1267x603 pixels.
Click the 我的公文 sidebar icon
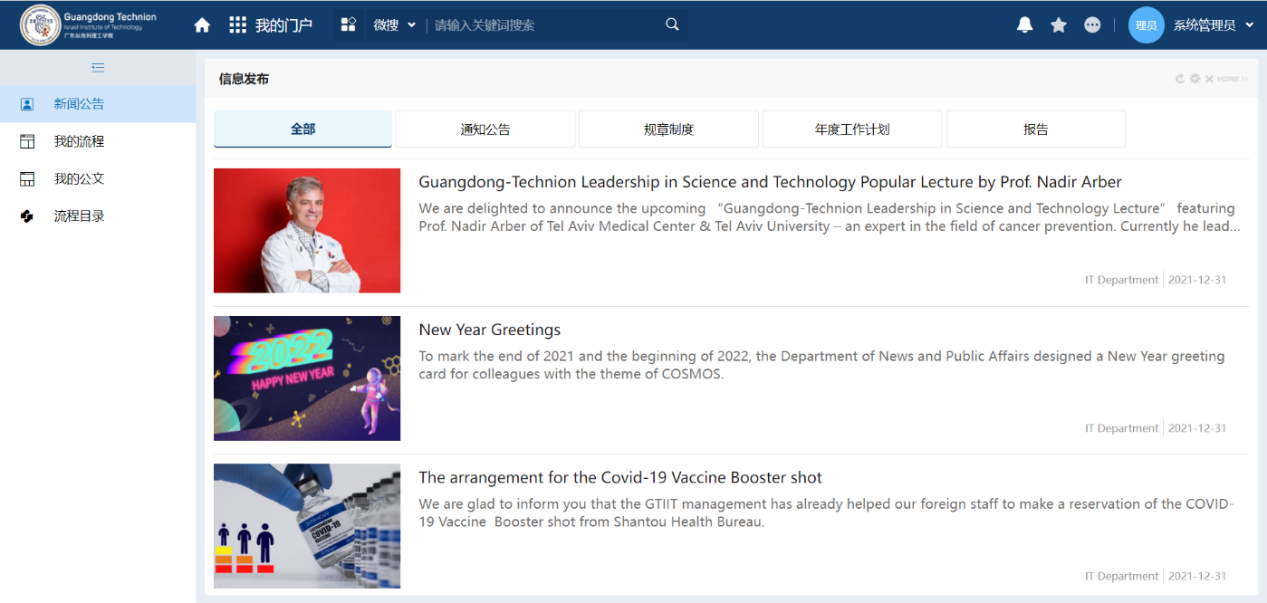27,179
